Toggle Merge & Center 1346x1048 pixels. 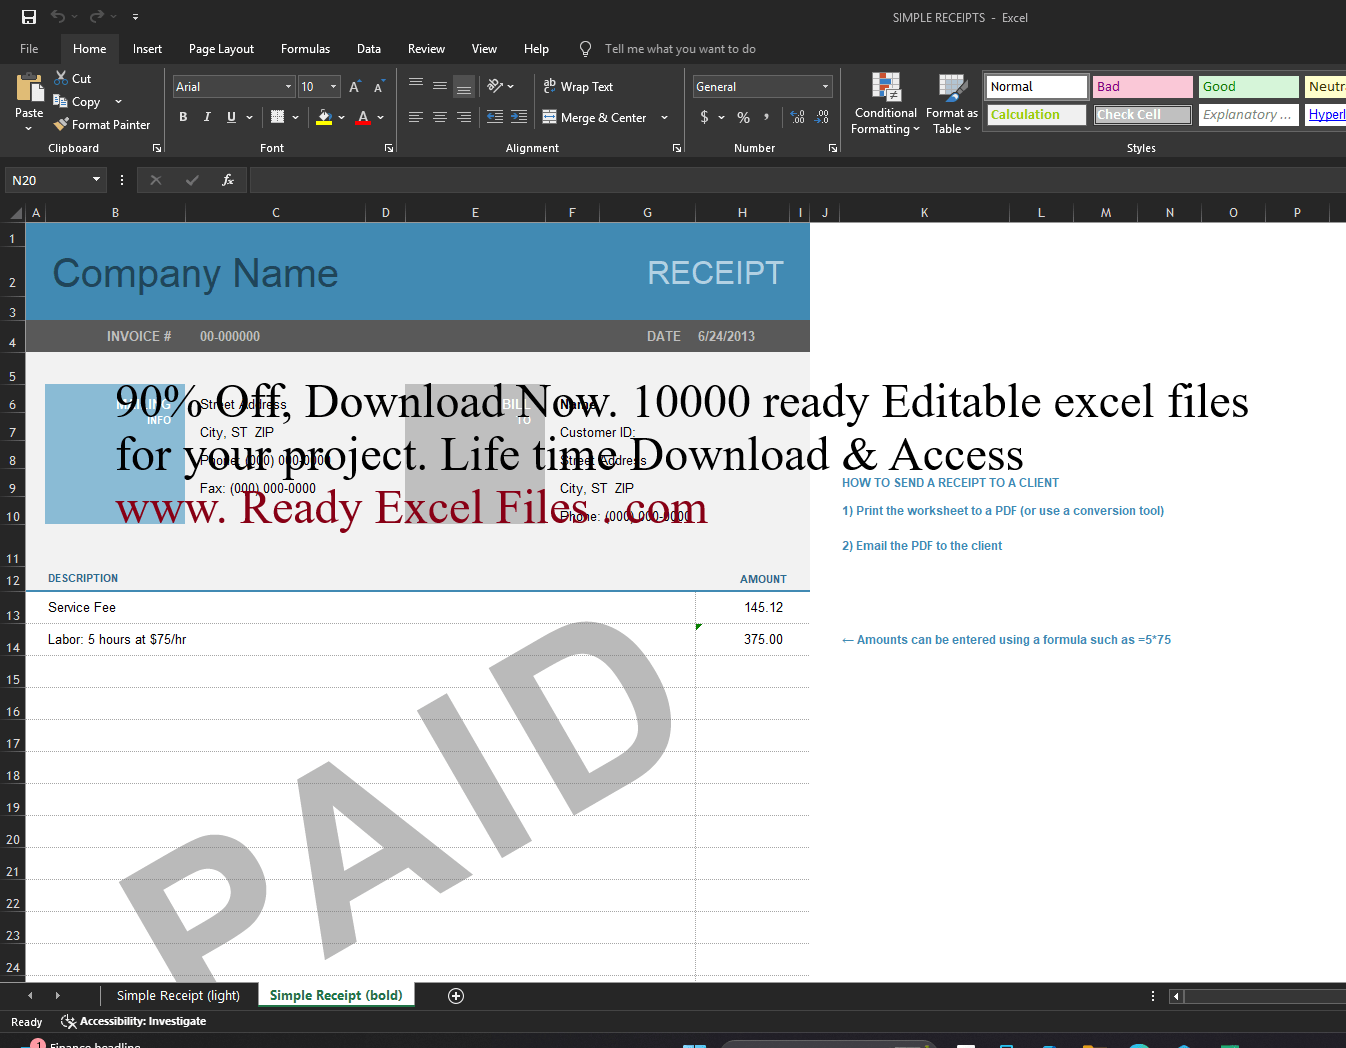pos(595,117)
